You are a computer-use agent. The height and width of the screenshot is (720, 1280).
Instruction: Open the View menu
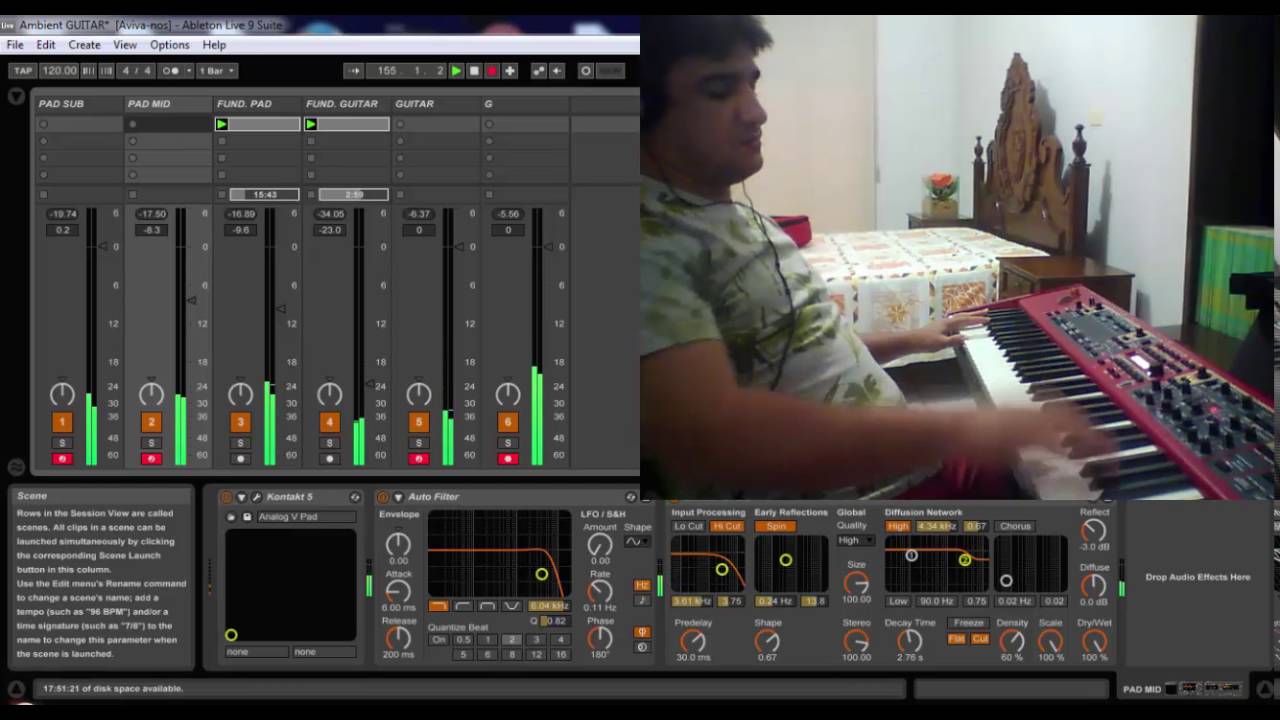(x=125, y=45)
